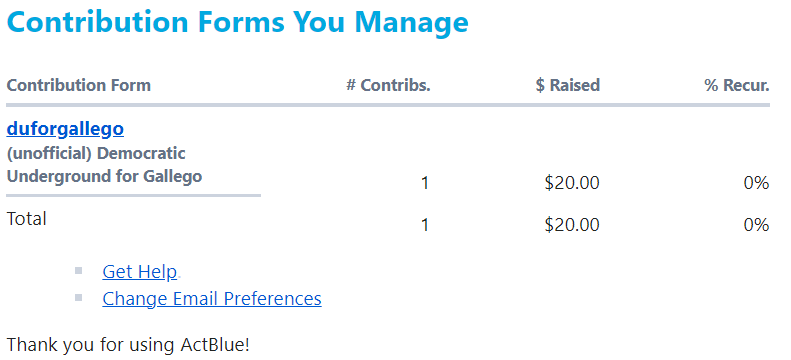Viewport: 791px width, 360px height.
Task: Click the $20.00 raised in duforgallego row
Action: point(572,183)
